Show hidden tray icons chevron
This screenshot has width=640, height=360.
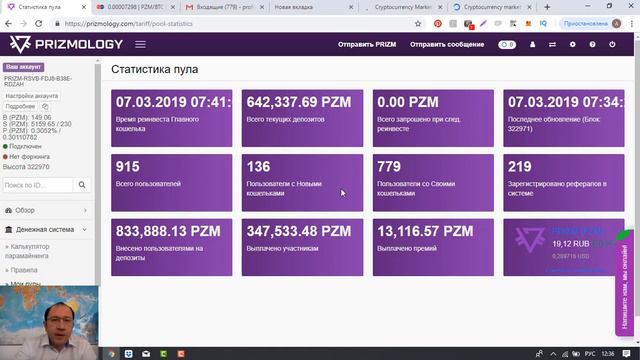(x=553, y=354)
